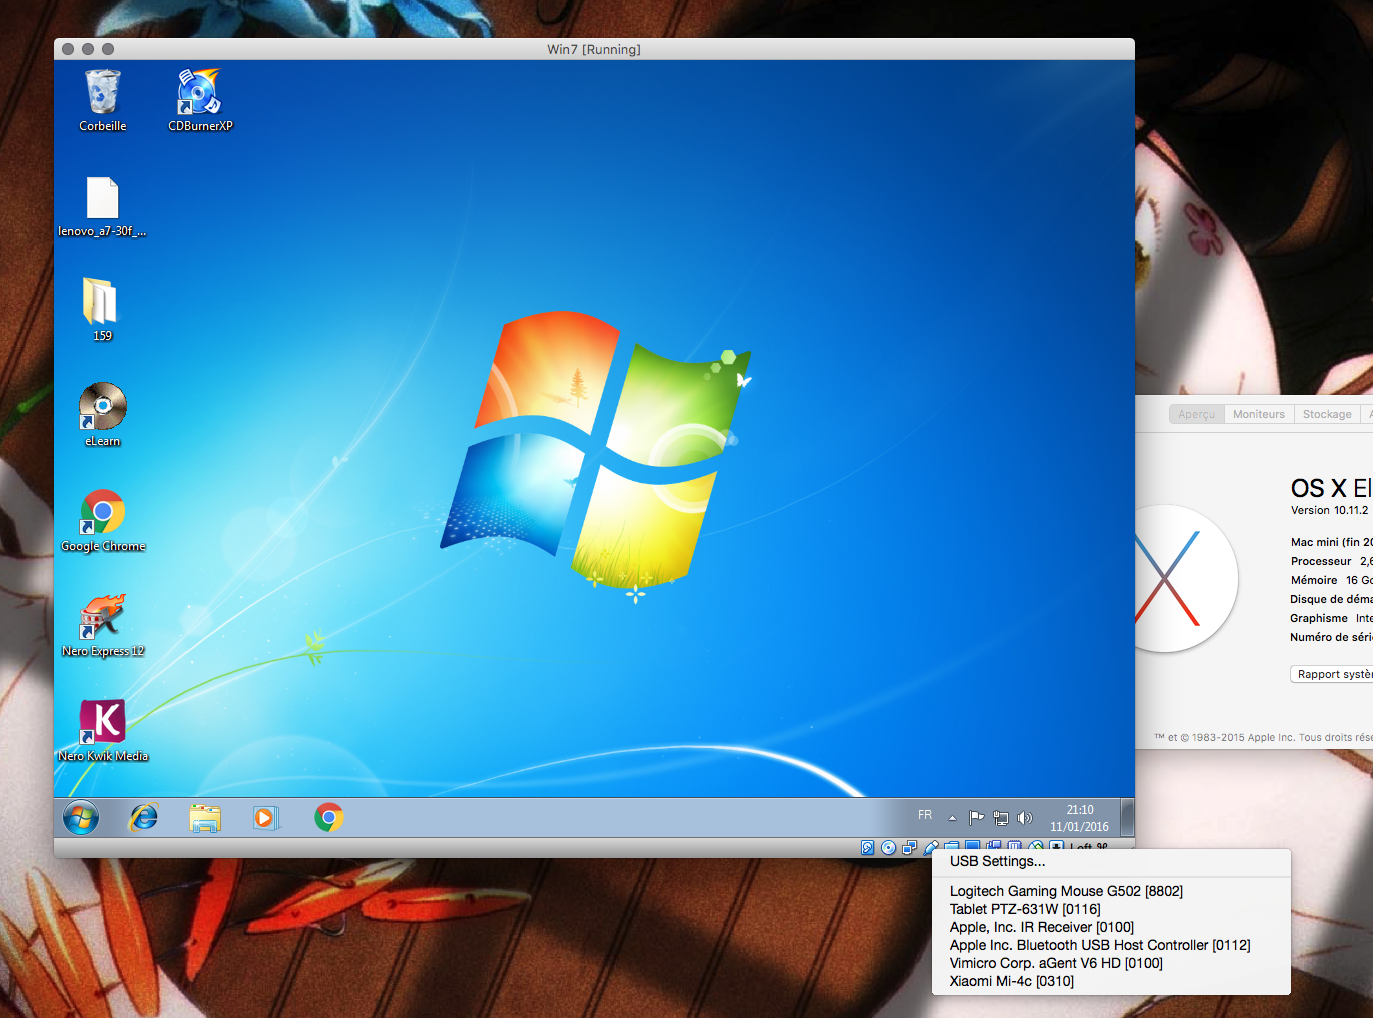
Task: Switch to Stockage tab
Action: click(x=1327, y=414)
